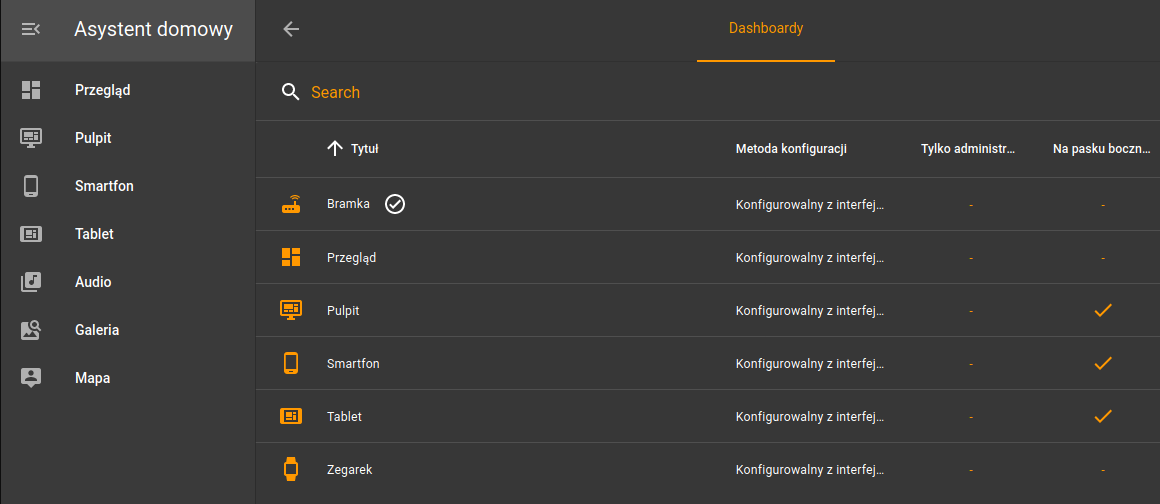Sort by Tylko administrator column header

pyautogui.click(x=968, y=149)
